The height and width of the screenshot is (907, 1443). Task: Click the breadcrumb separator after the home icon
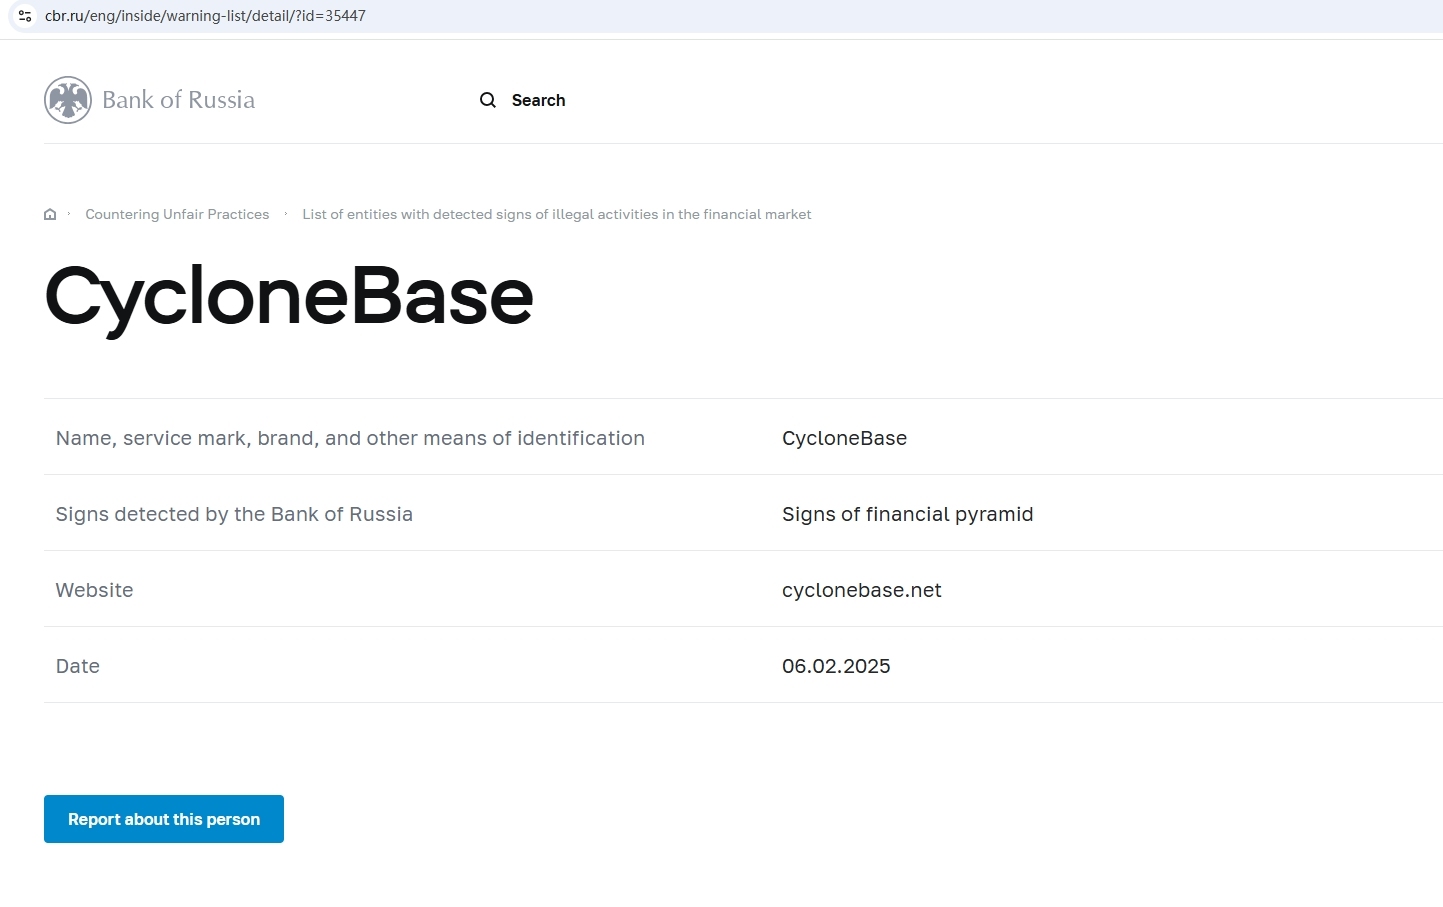tap(69, 213)
